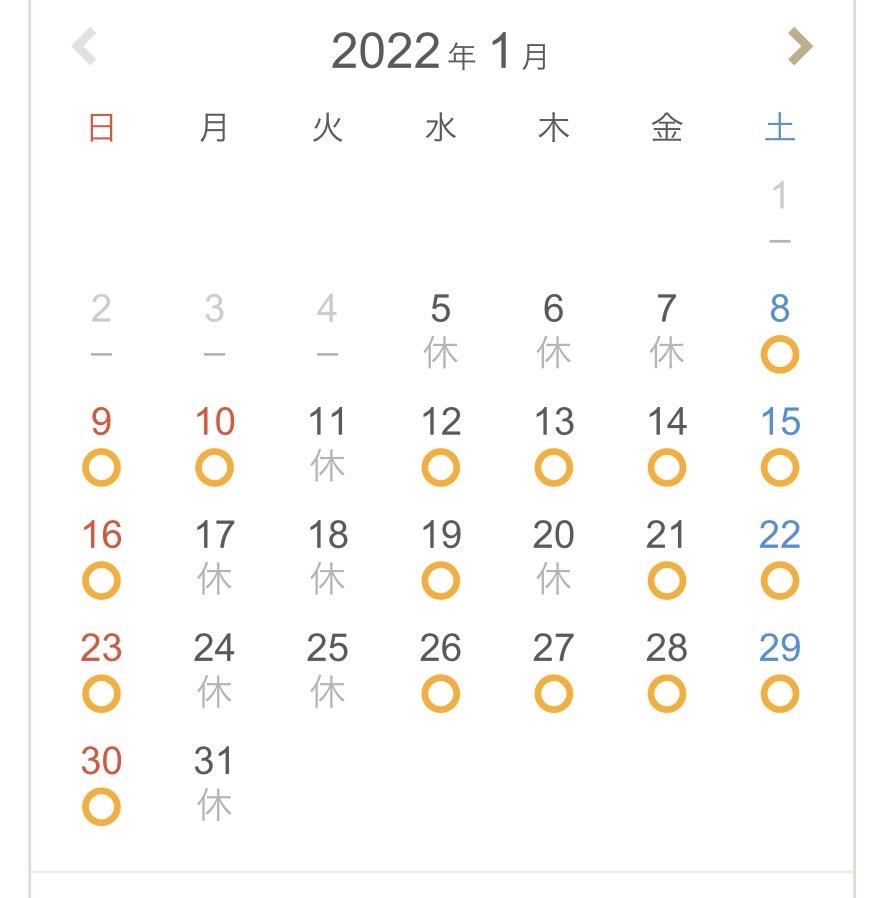
Task: Pick Saturday the 15th
Action: click(x=780, y=423)
